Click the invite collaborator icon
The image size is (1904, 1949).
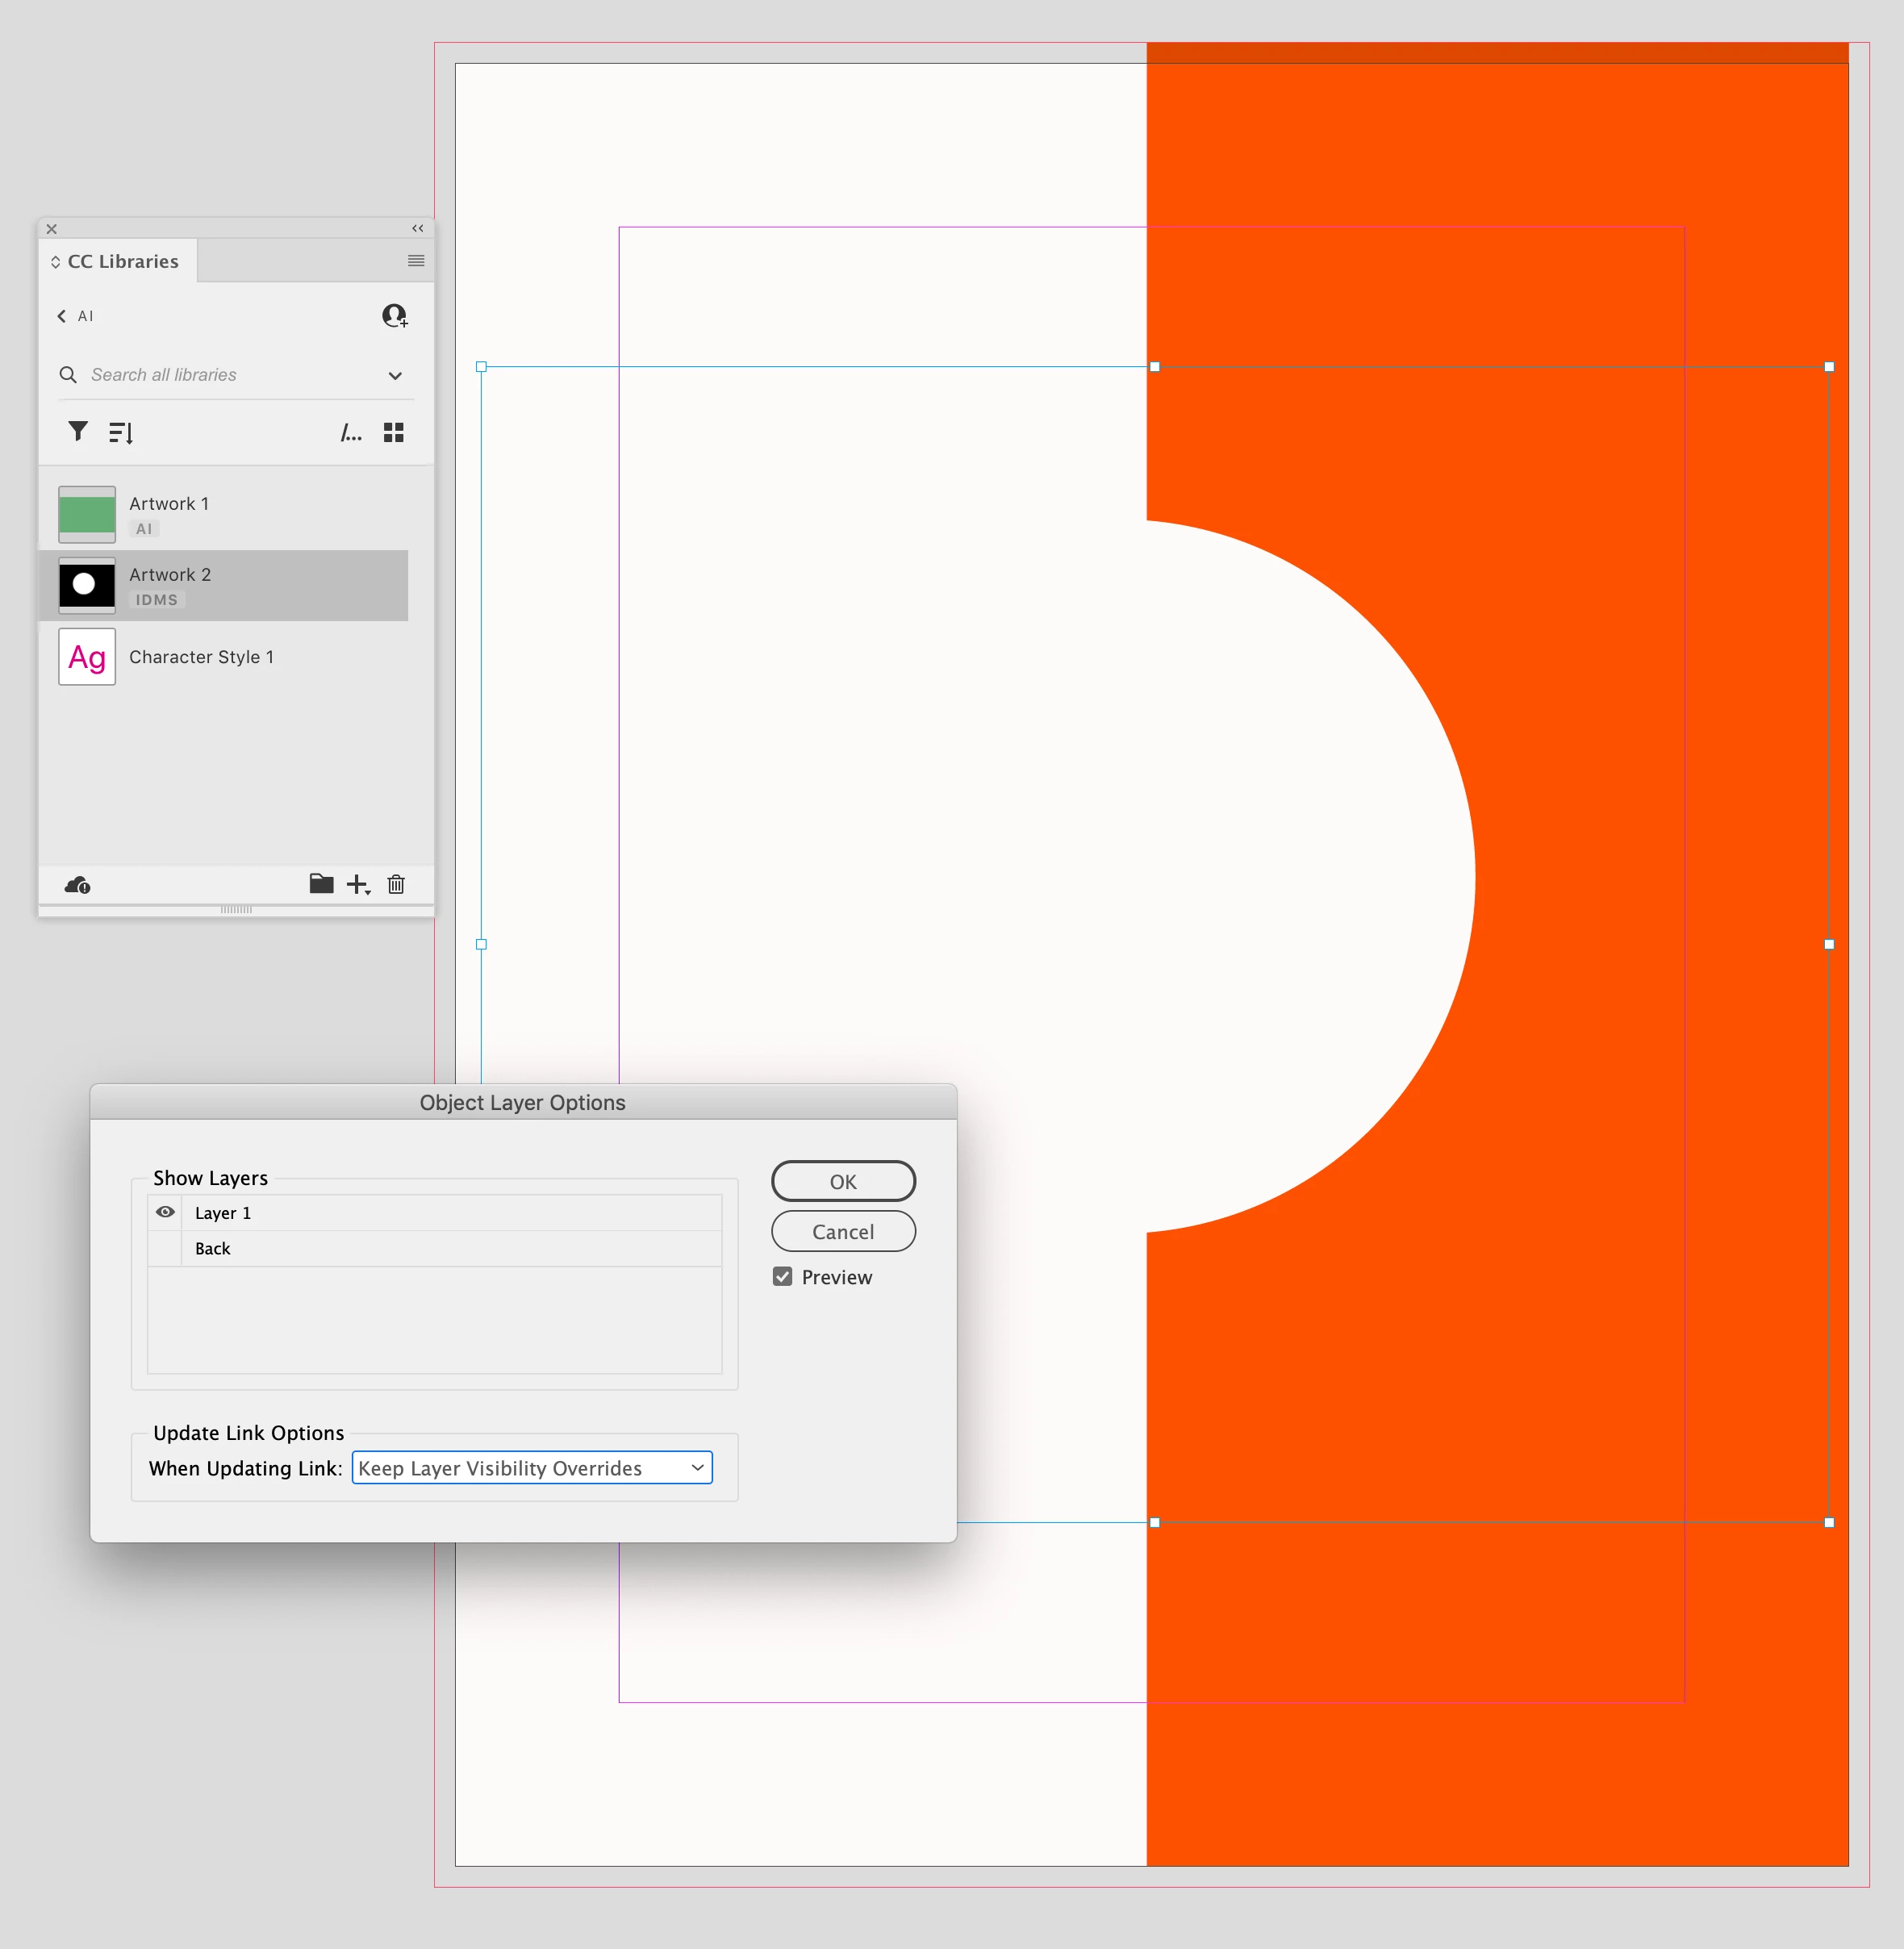(x=395, y=316)
